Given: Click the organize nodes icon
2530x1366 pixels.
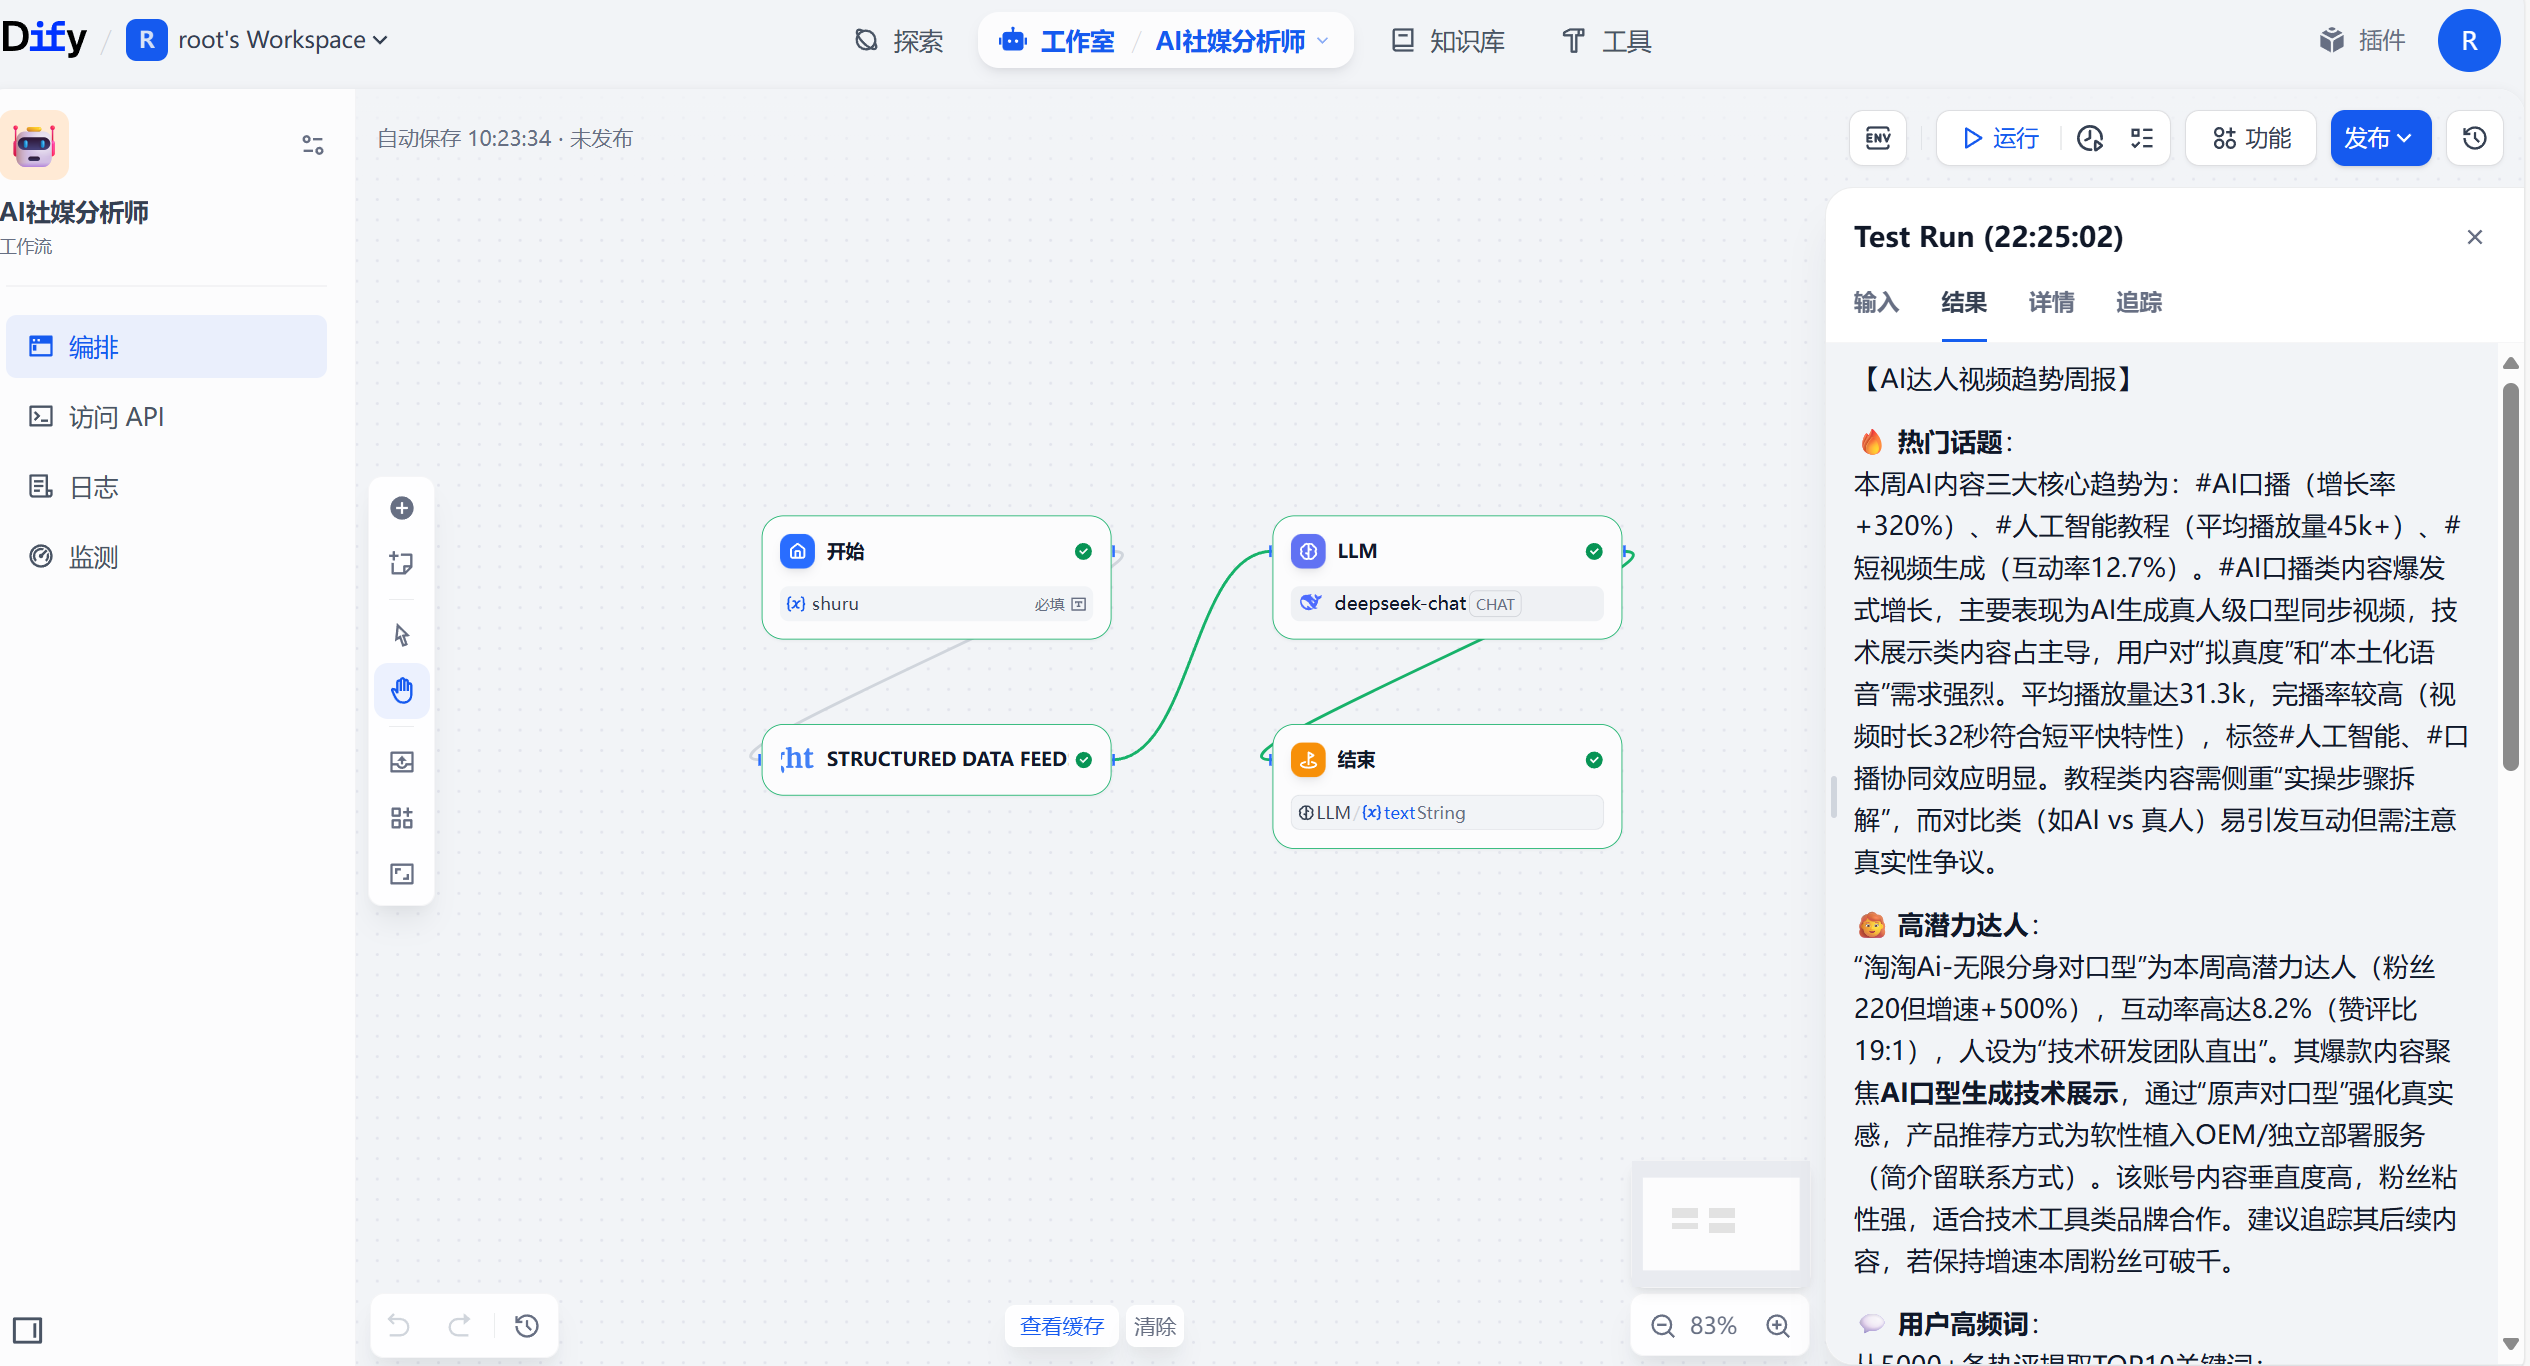Looking at the screenshot, I should [402, 818].
